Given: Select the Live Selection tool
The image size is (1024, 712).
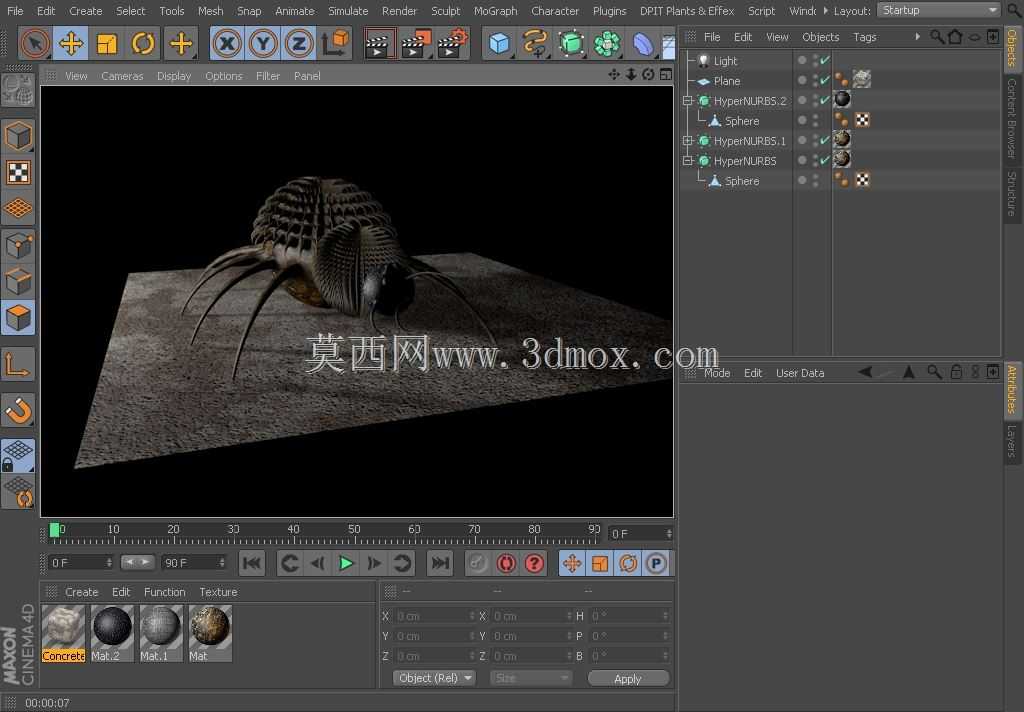Looking at the screenshot, I should [35, 44].
